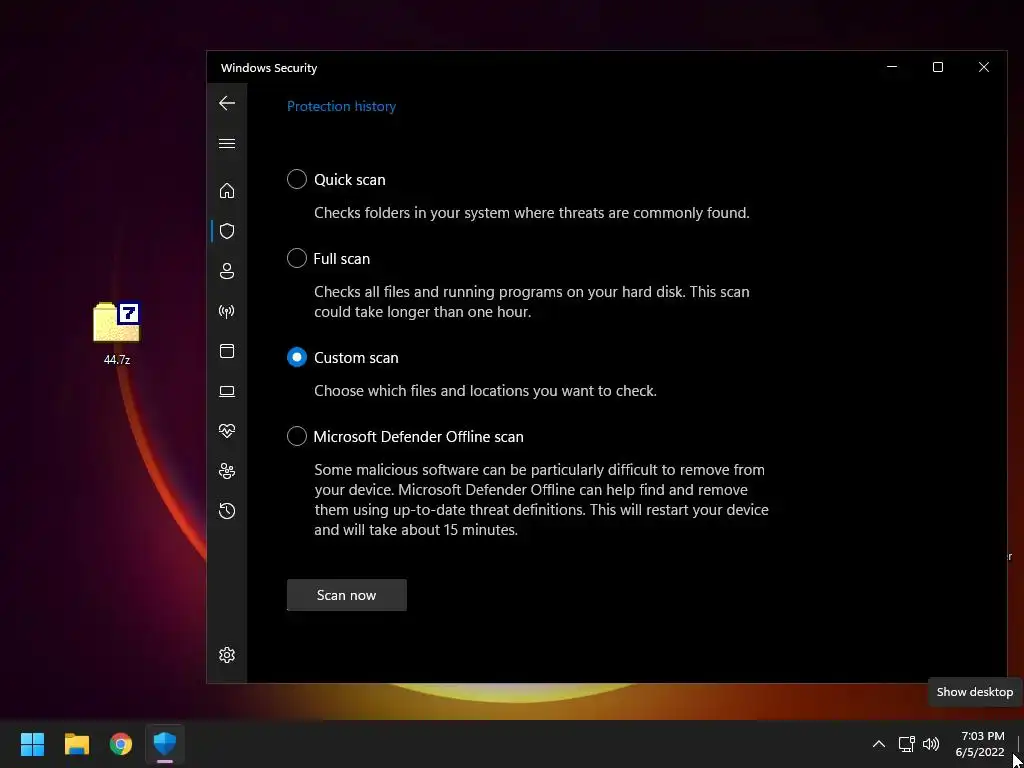Open Account protection person icon
This screenshot has width=1024, height=768.
click(227, 271)
